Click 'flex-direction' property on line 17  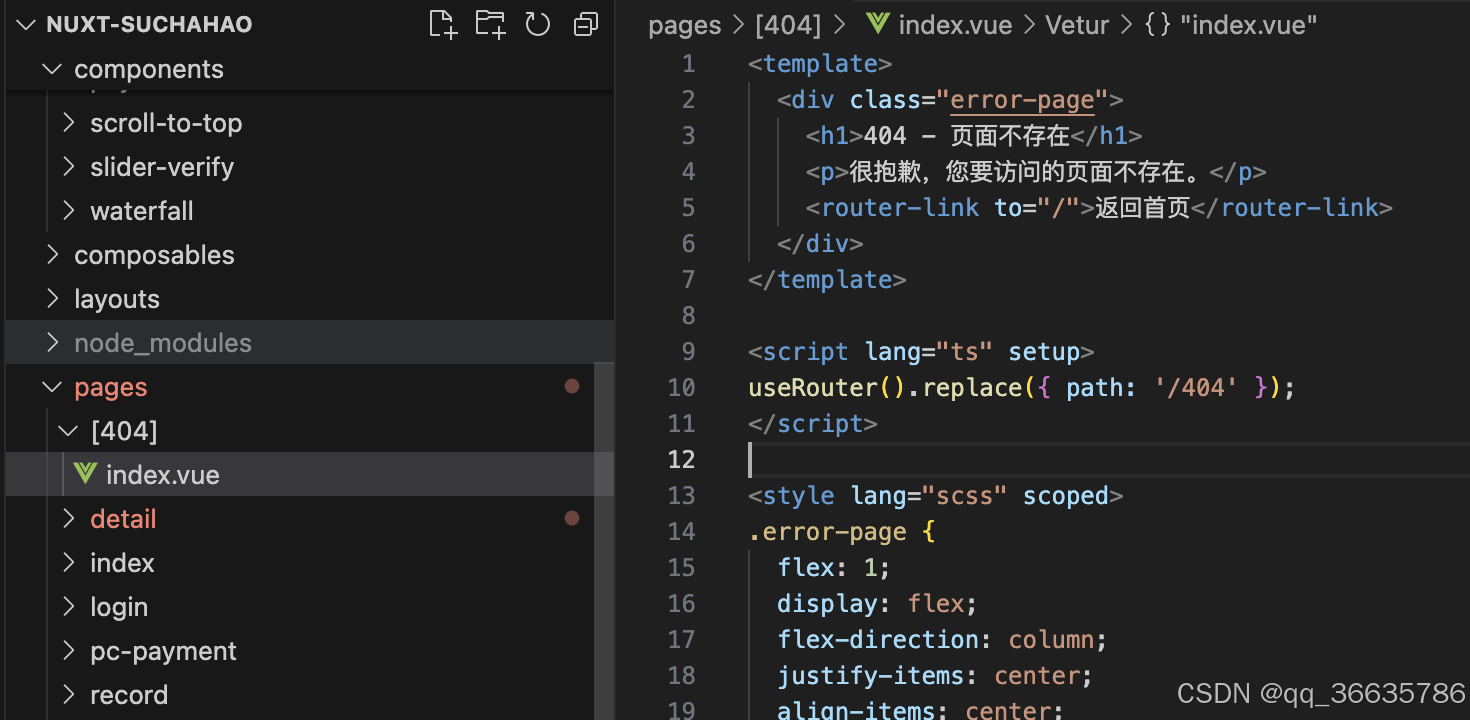click(878, 639)
